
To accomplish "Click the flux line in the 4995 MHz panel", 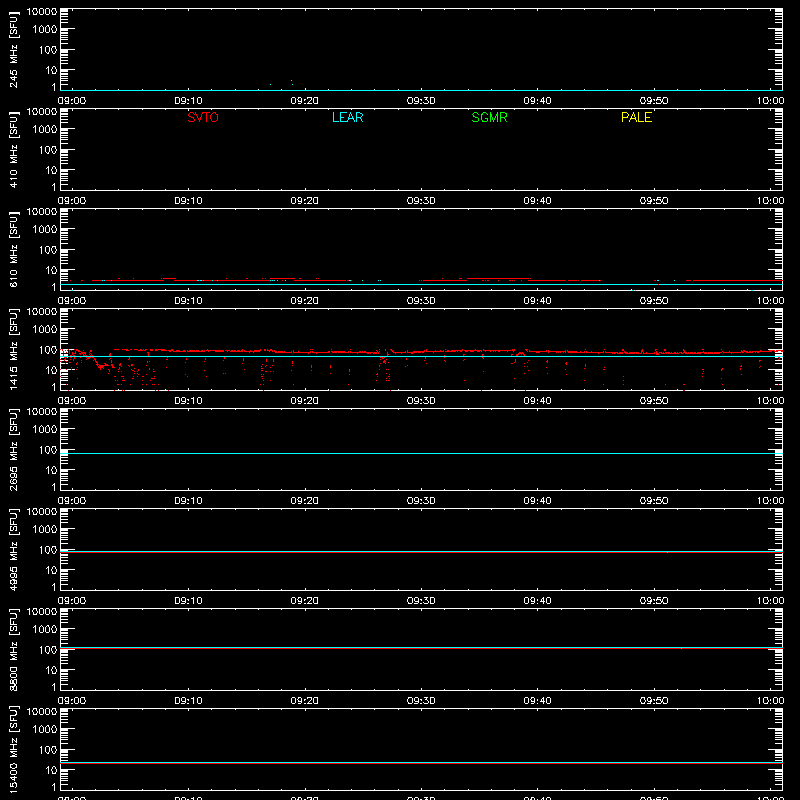I will click(421, 552).
